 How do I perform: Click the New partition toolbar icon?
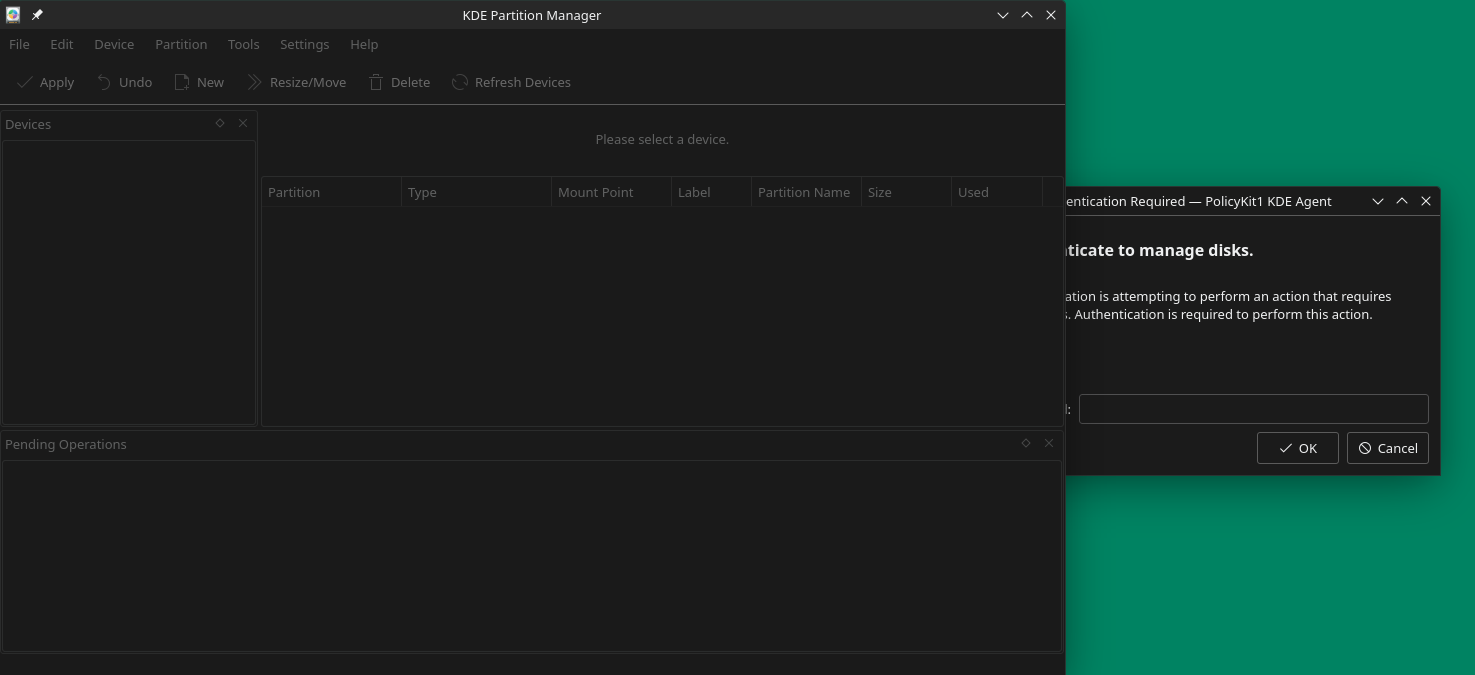tap(182, 82)
